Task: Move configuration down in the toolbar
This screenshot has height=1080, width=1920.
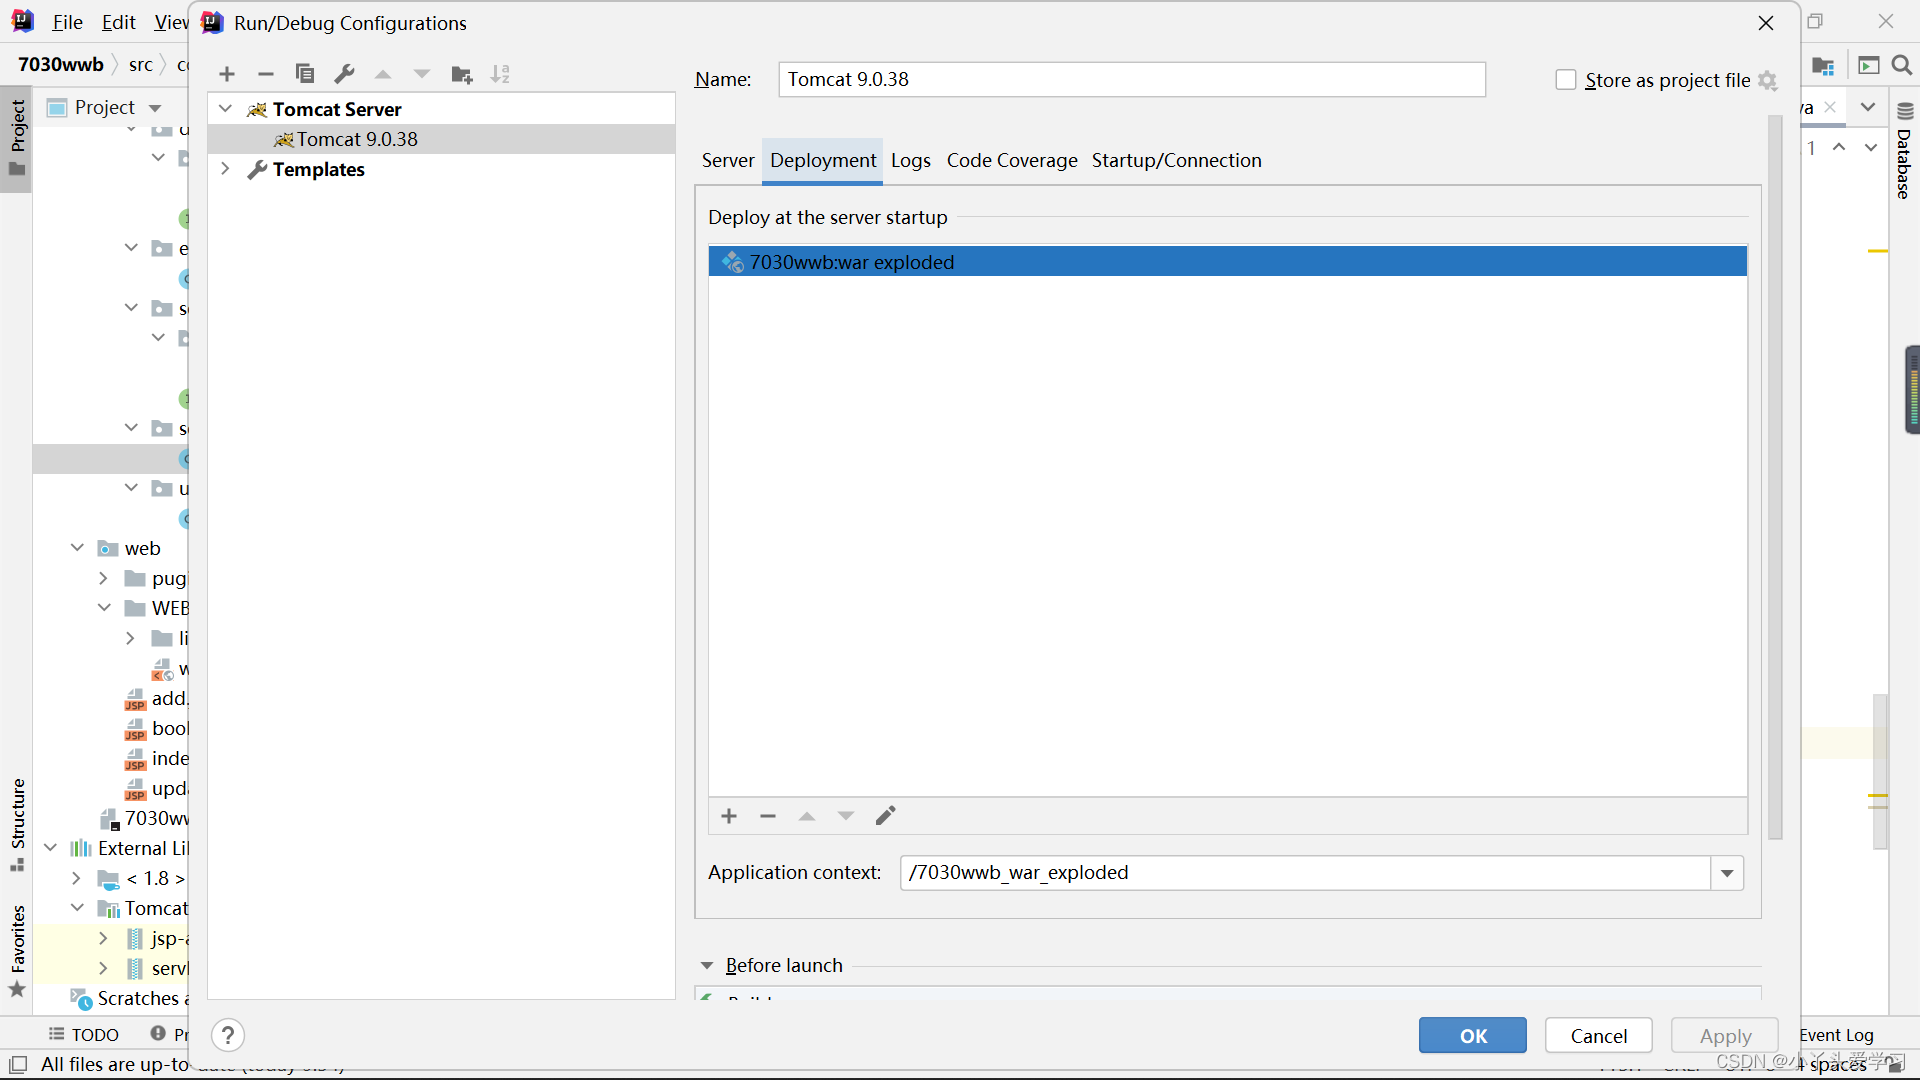Action: (422, 74)
